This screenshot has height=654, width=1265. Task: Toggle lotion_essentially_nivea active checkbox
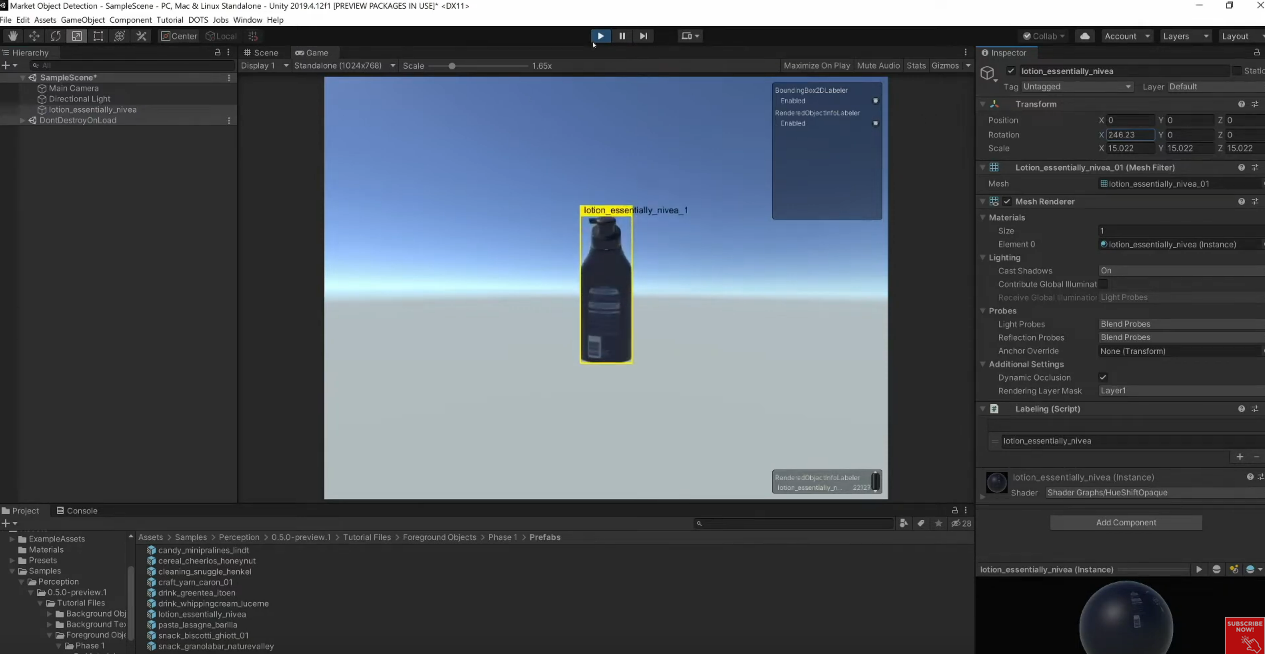[x=1011, y=71]
